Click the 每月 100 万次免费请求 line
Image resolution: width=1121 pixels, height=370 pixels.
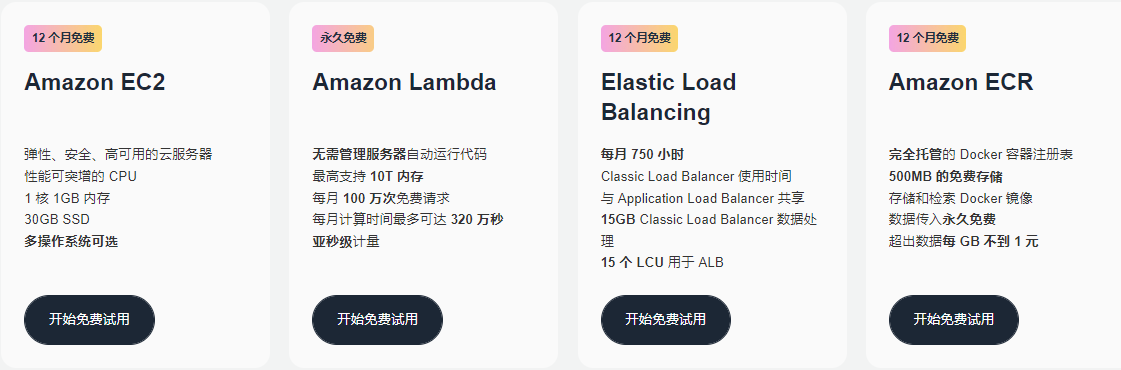381,198
